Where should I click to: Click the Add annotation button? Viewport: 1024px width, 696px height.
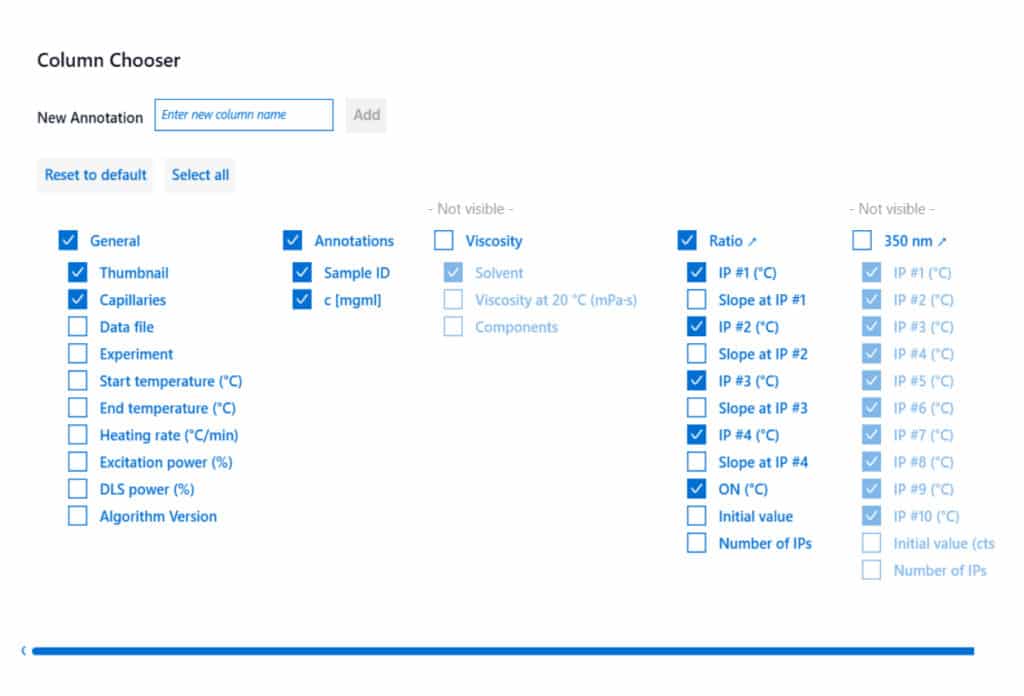tap(367, 115)
